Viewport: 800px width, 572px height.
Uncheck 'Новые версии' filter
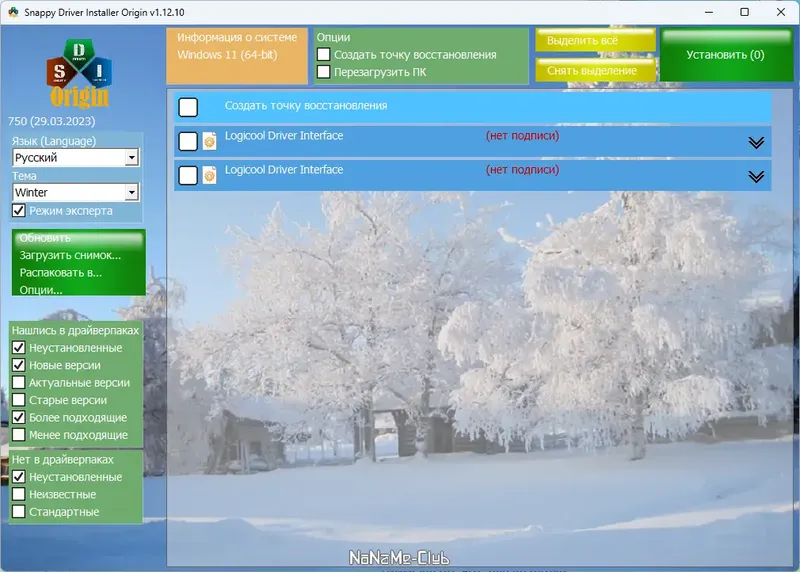click(x=19, y=365)
